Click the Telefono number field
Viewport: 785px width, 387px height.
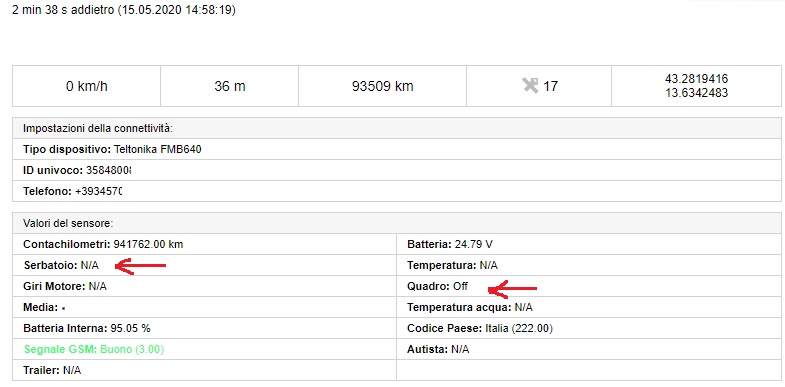[99, 191]
